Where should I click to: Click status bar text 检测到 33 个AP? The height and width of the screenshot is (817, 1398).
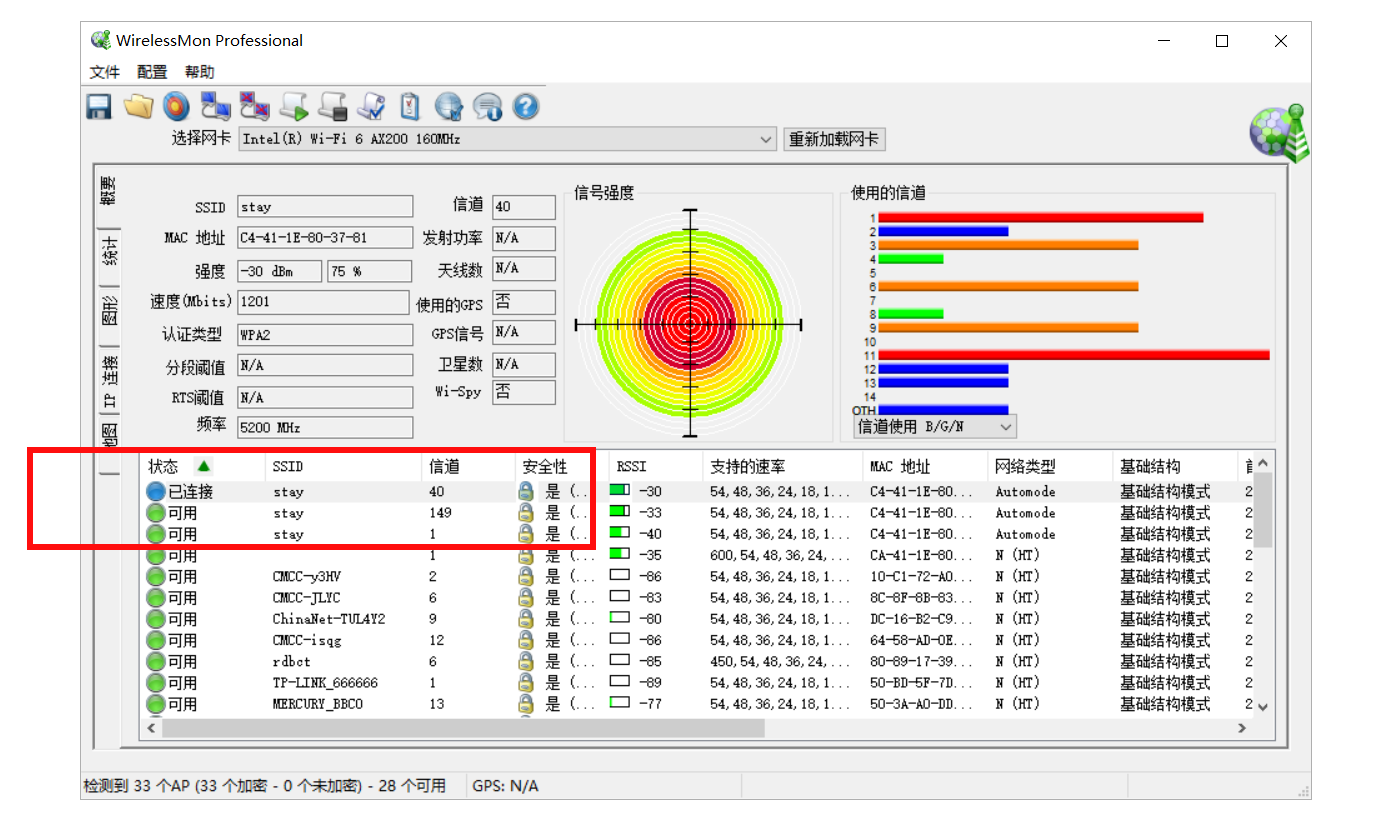[264, 786]
